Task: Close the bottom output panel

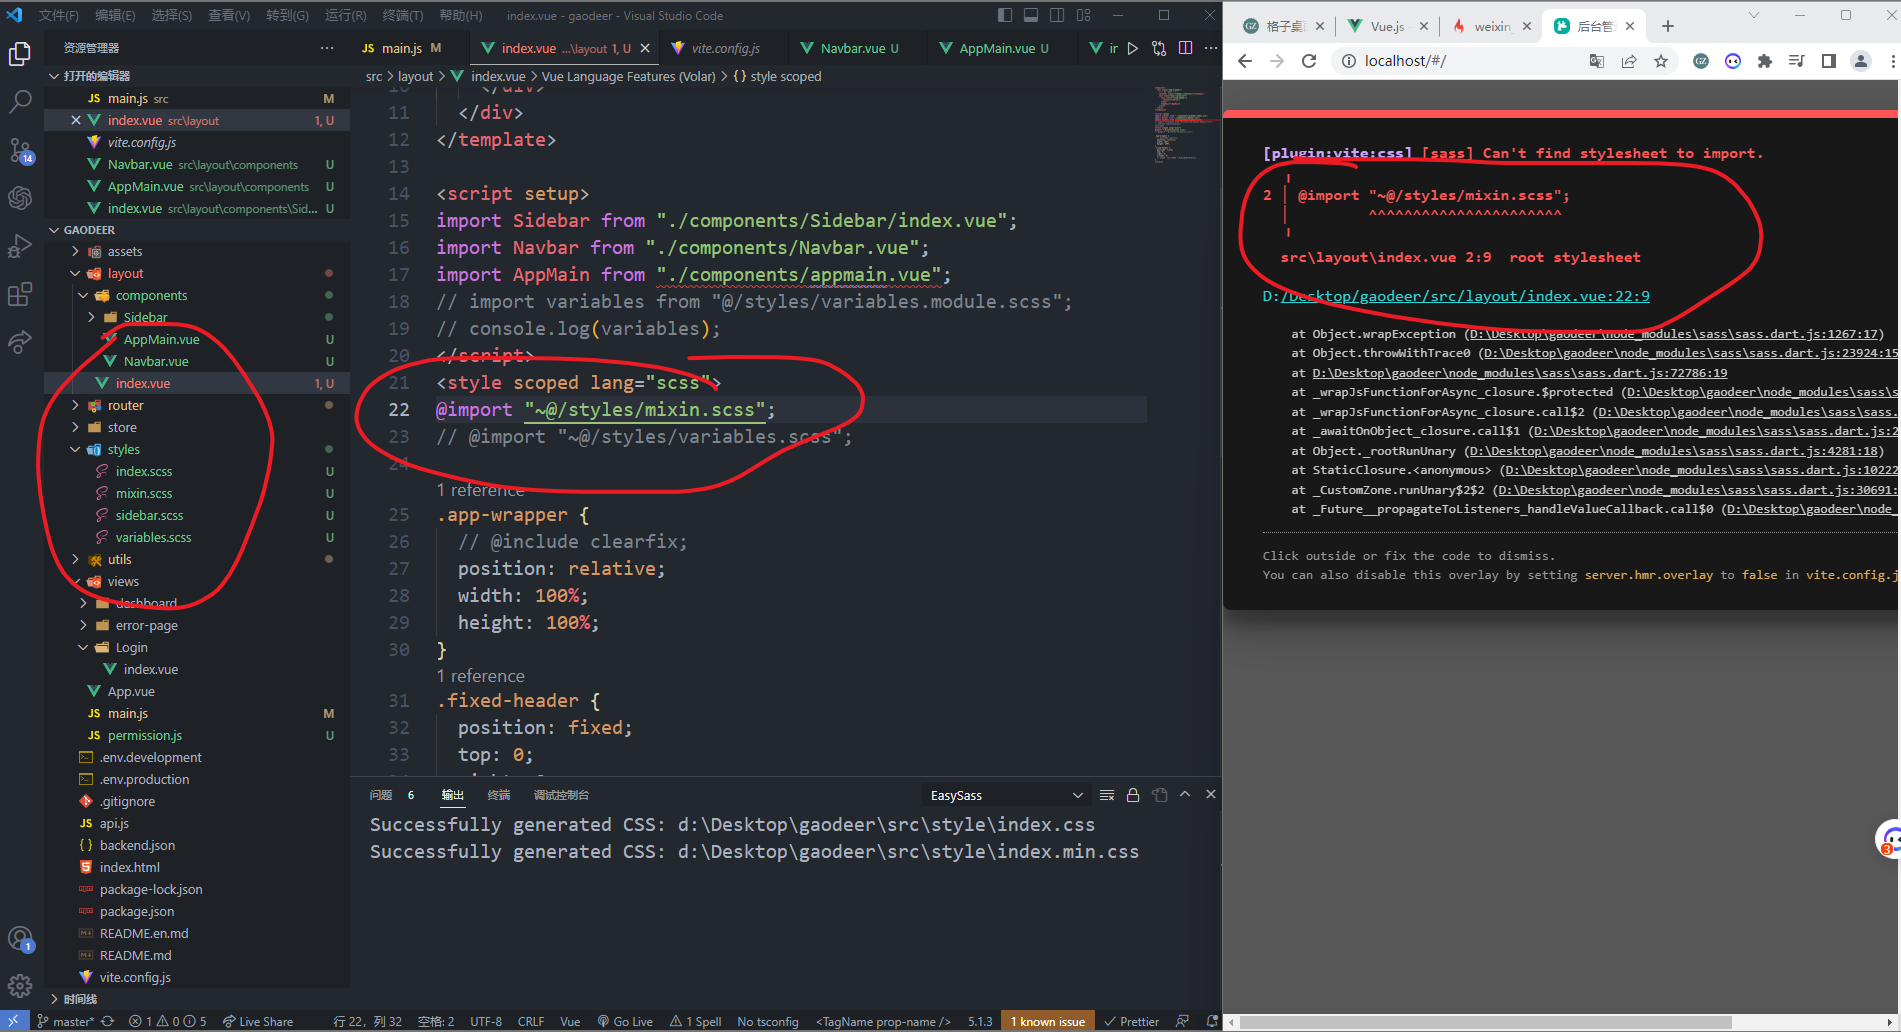Action: (1211, 794)
